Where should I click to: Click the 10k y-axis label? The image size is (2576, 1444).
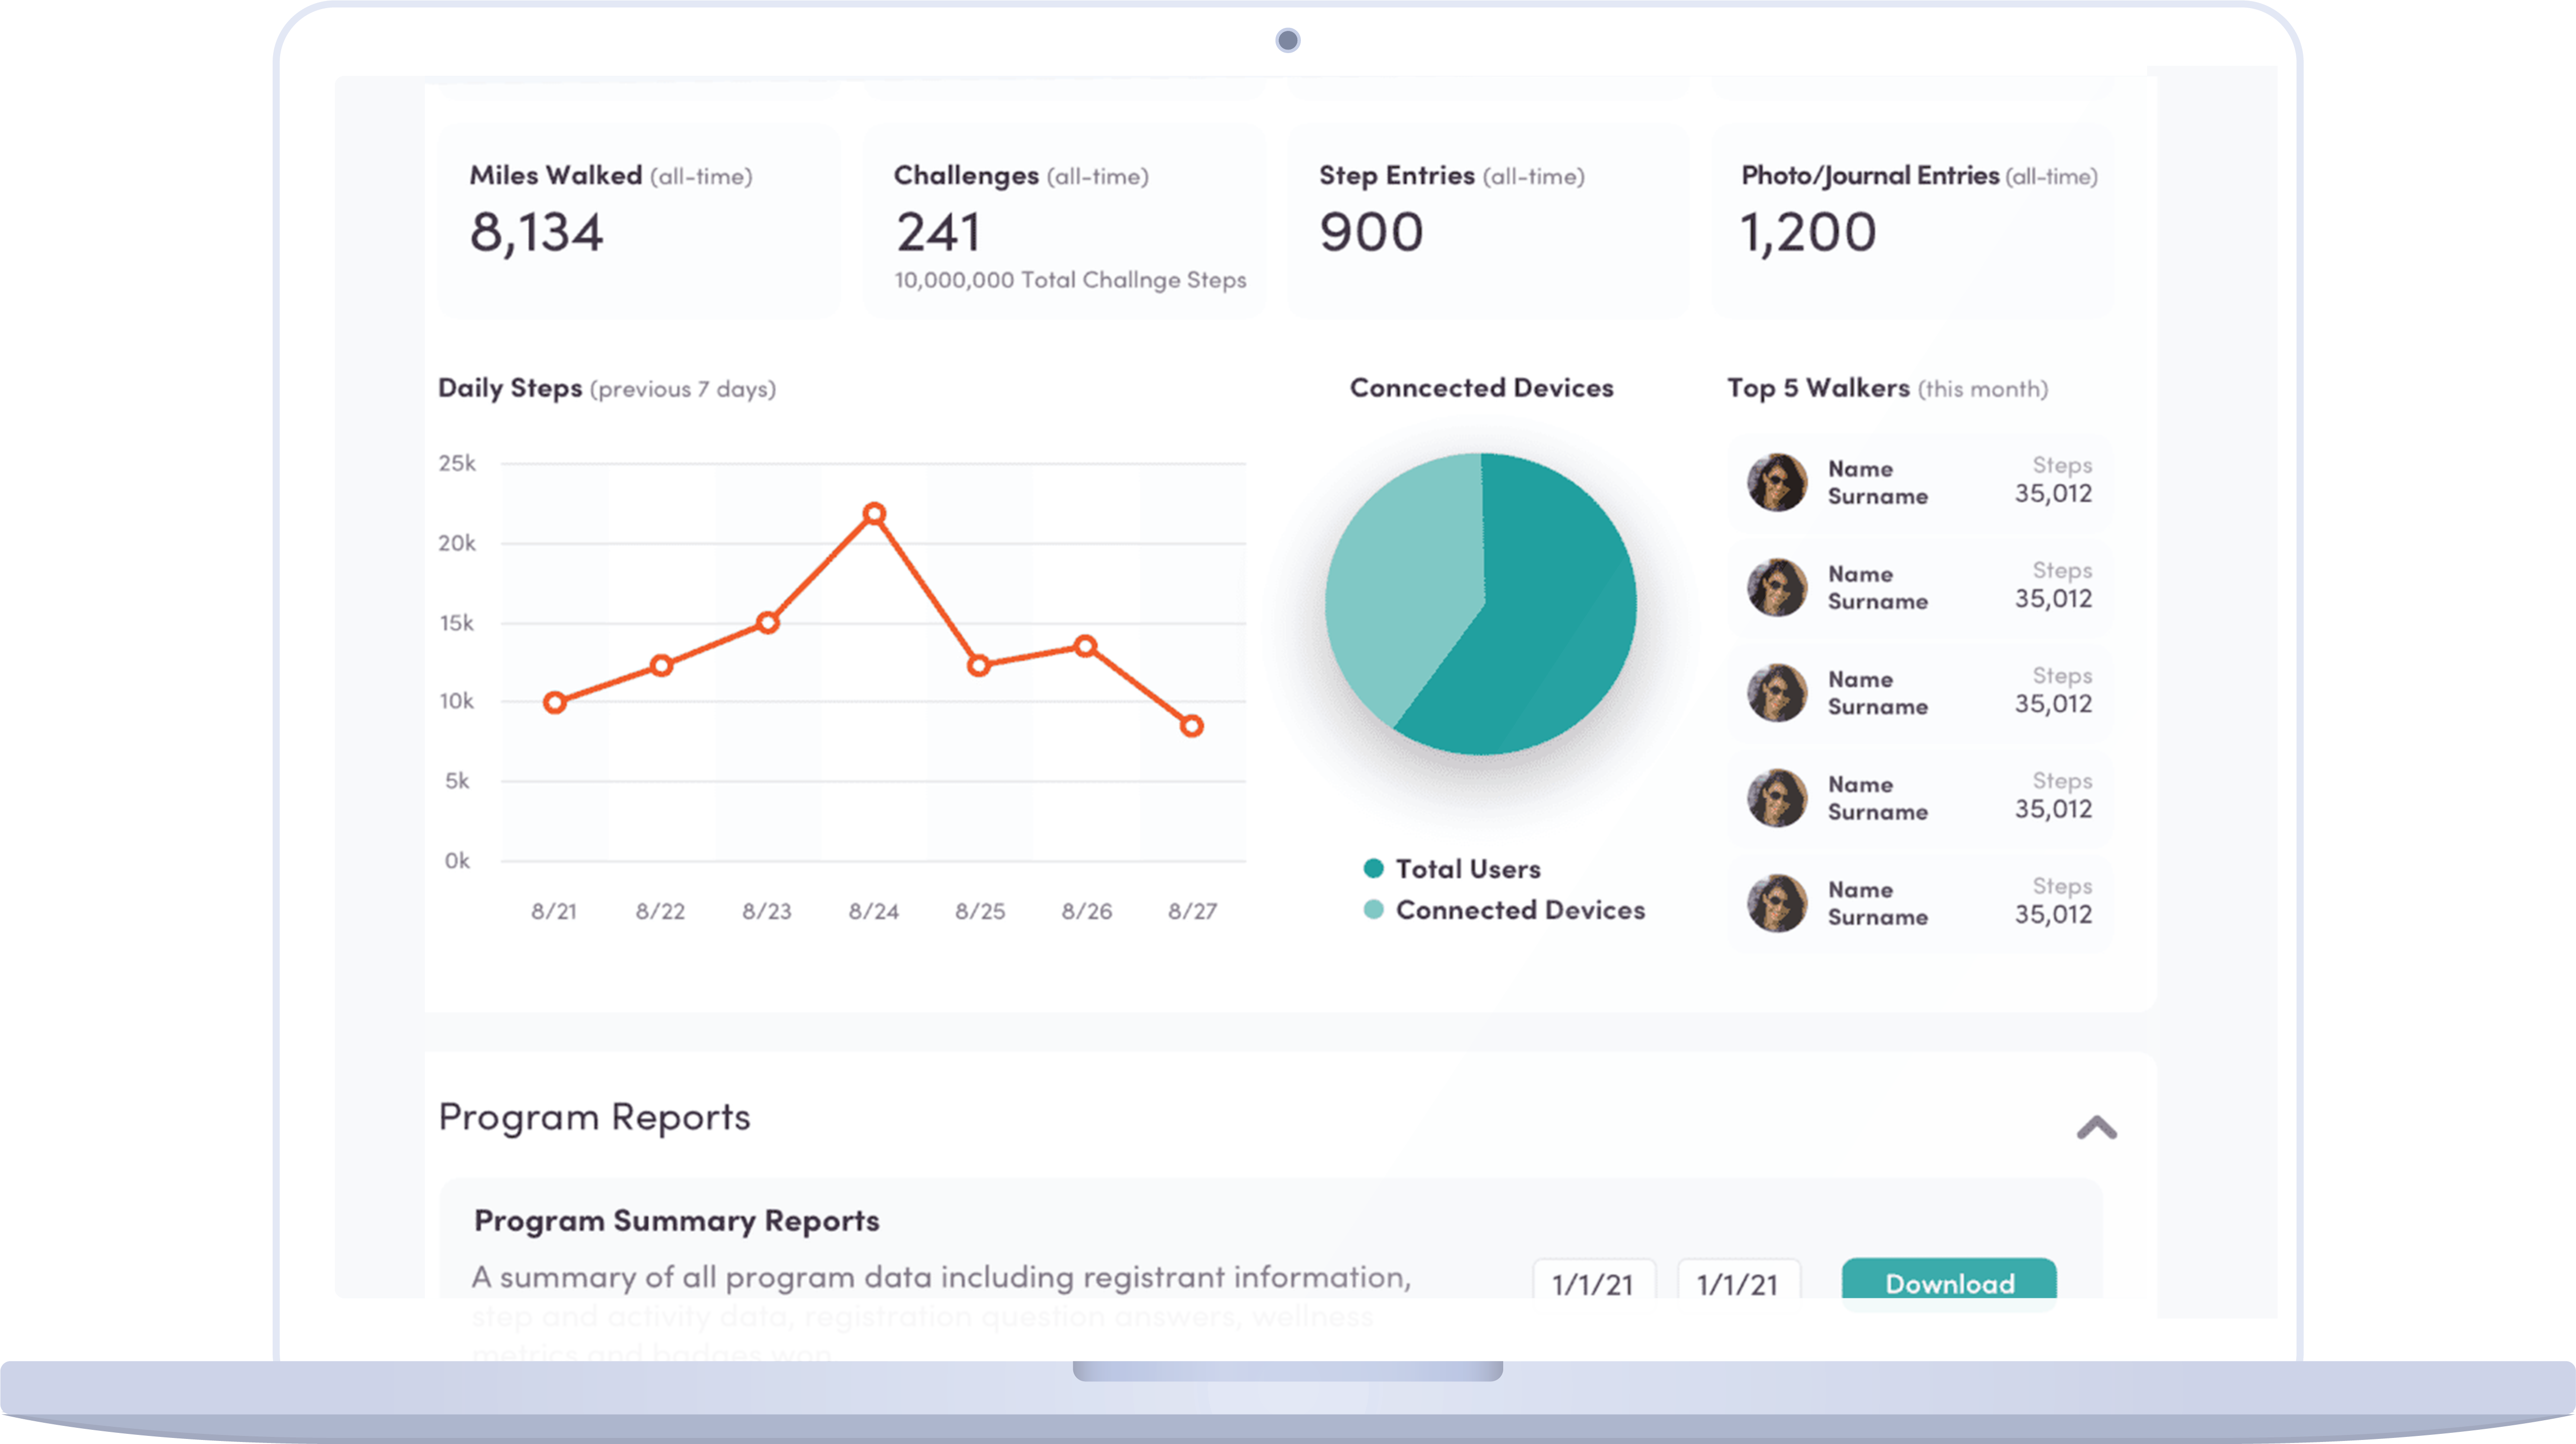point(457,701)
